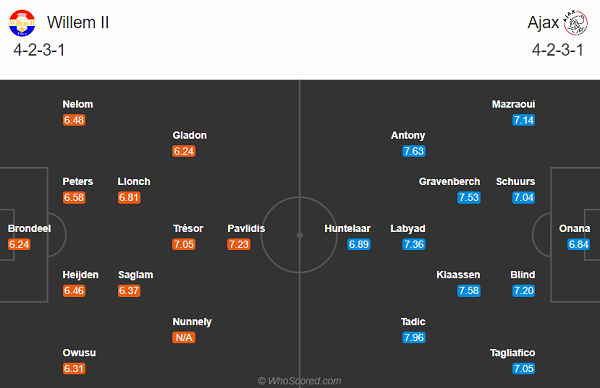Select player name Huntelaar
The height and width of the screenshot is (388, 600).
(x=347, y=228)
